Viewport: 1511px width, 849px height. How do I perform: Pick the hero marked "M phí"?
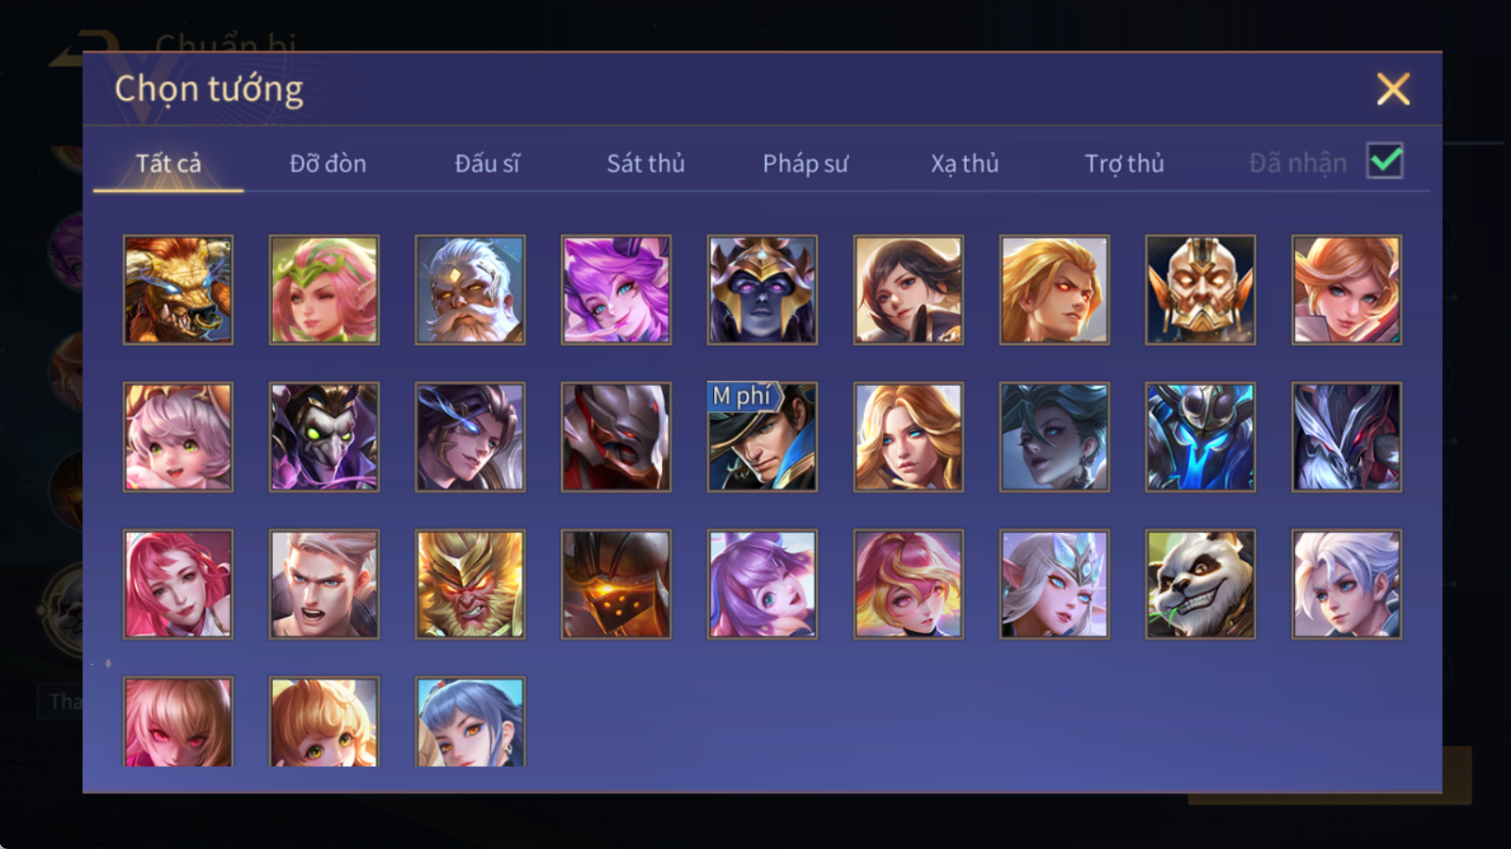762,437
